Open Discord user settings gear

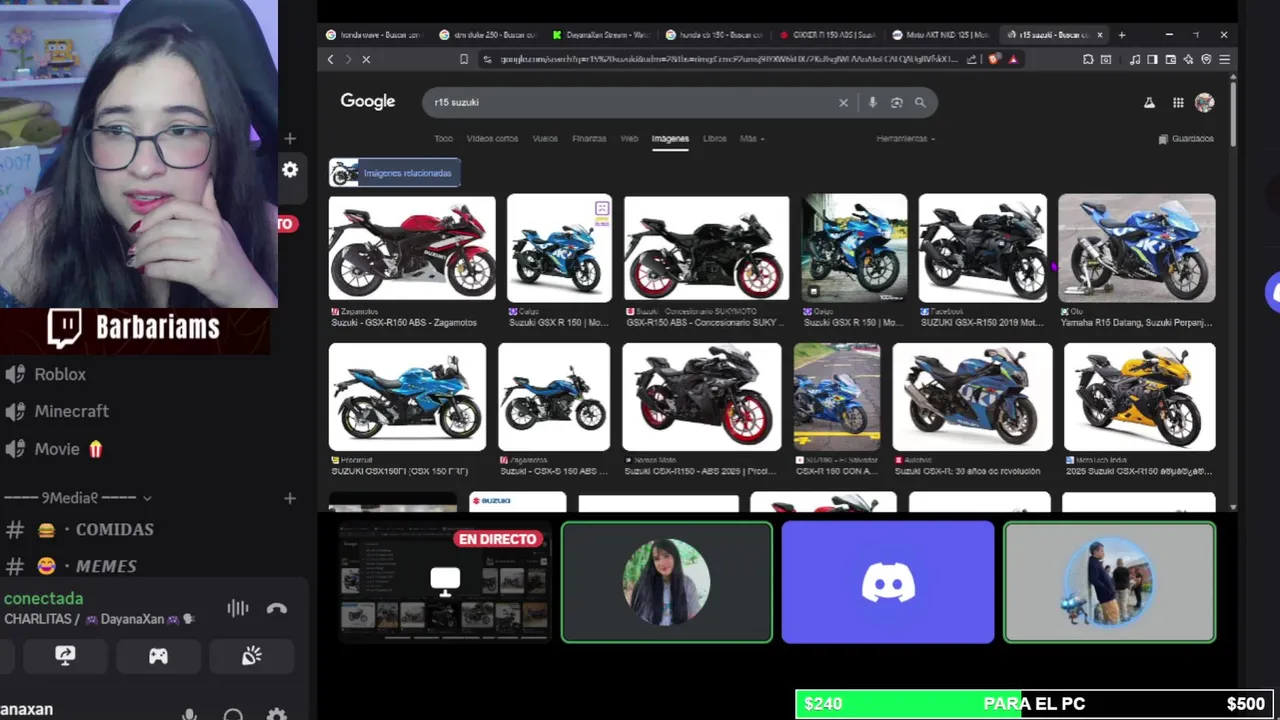(x=277, y=714)
